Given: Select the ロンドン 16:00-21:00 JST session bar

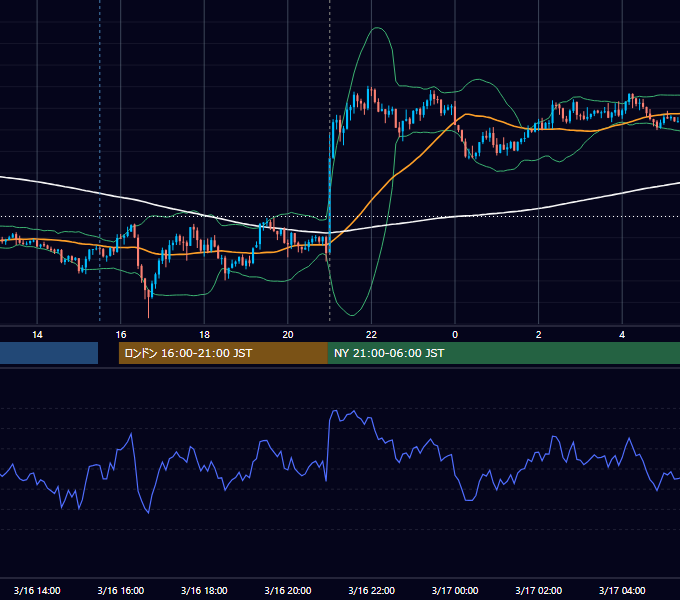Looking at the screenshot, I should pyautogui.click(x=223, y=353).
